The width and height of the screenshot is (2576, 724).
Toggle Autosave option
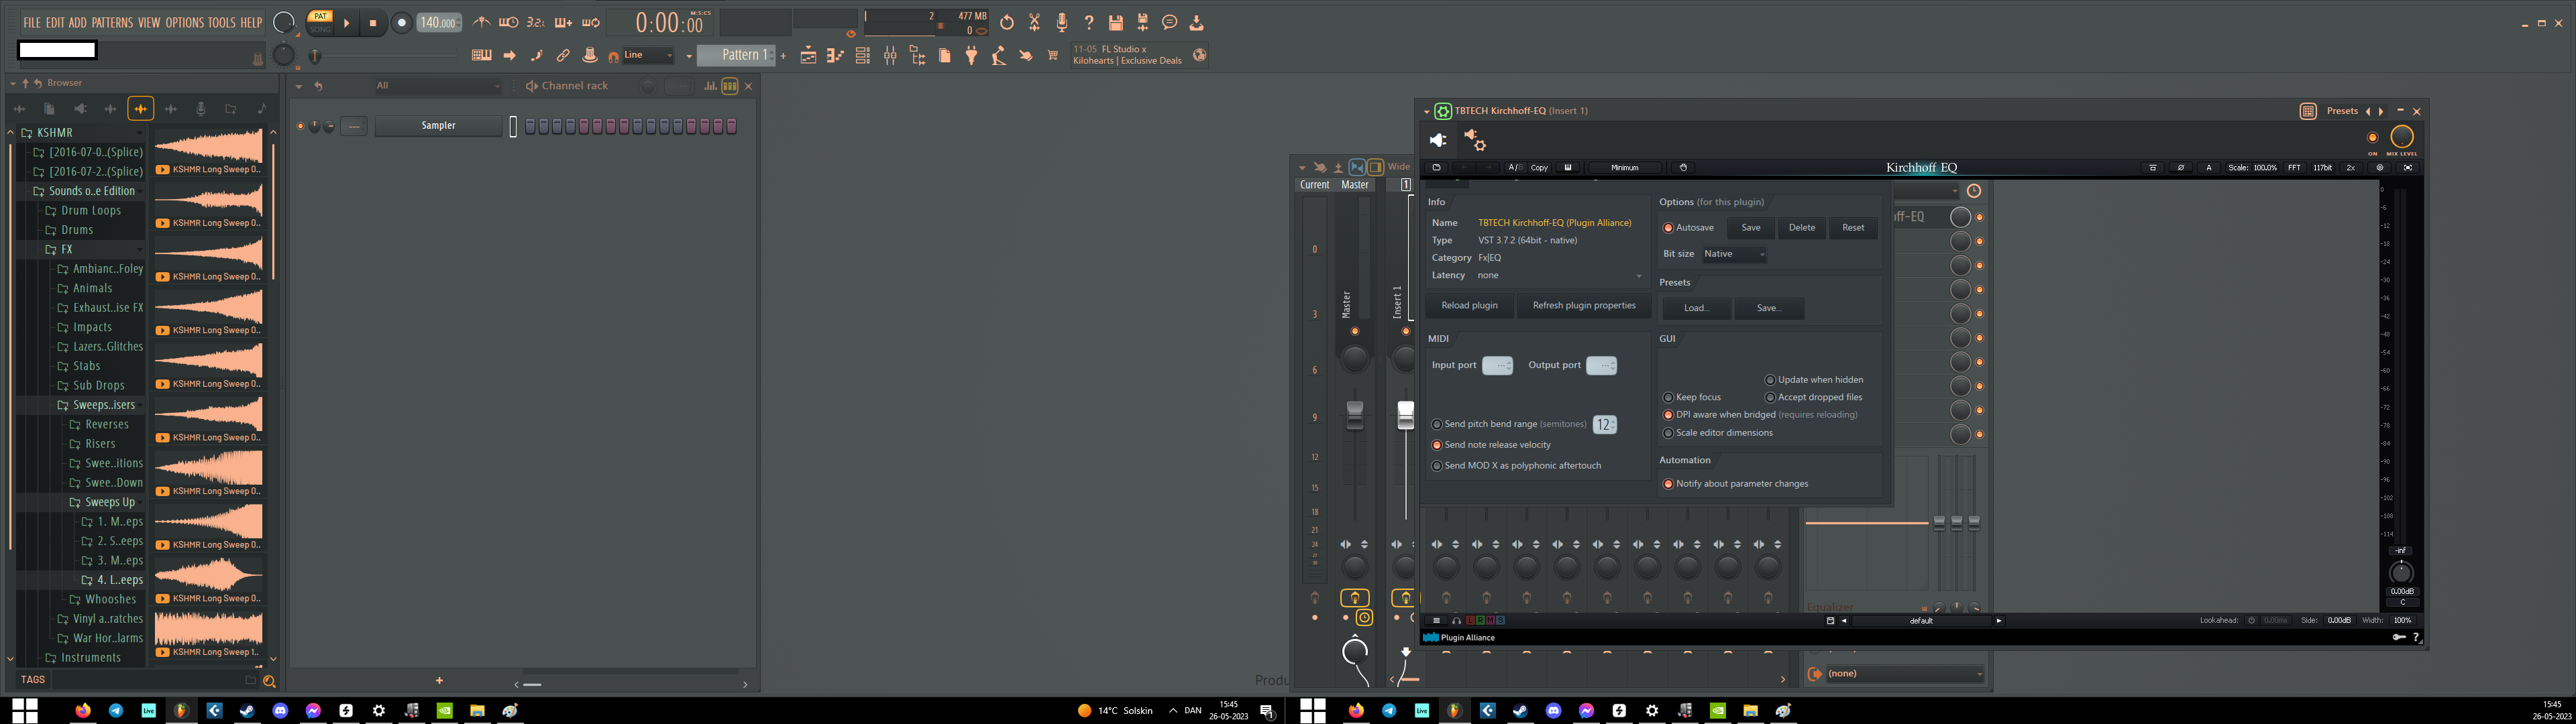point(1689,228)
